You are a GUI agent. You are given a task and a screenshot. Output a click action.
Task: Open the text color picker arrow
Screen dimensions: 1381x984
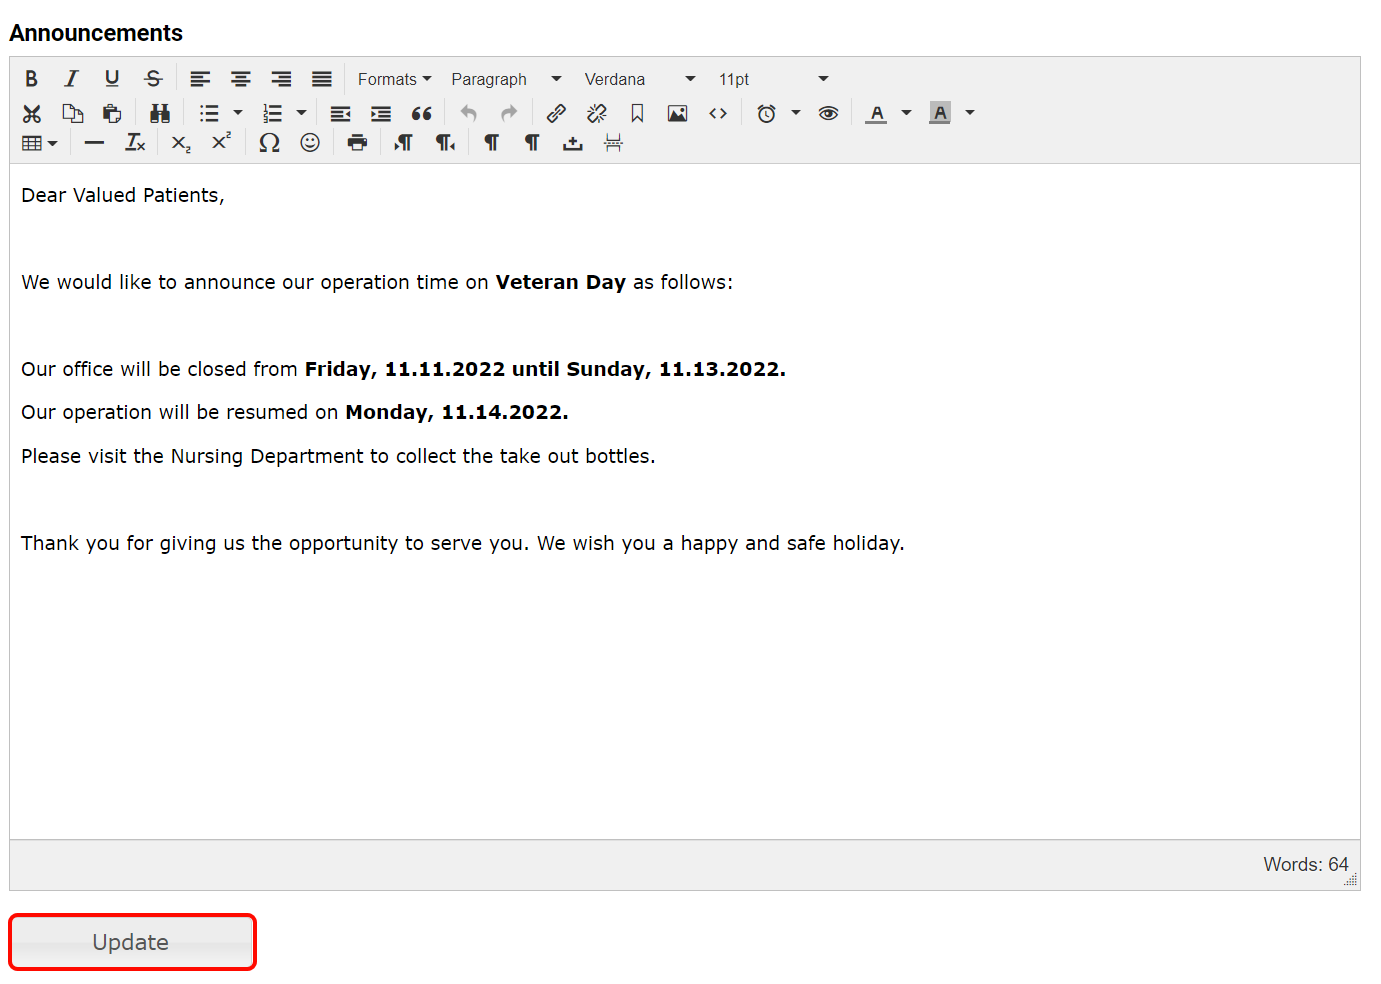coord(906,113)
